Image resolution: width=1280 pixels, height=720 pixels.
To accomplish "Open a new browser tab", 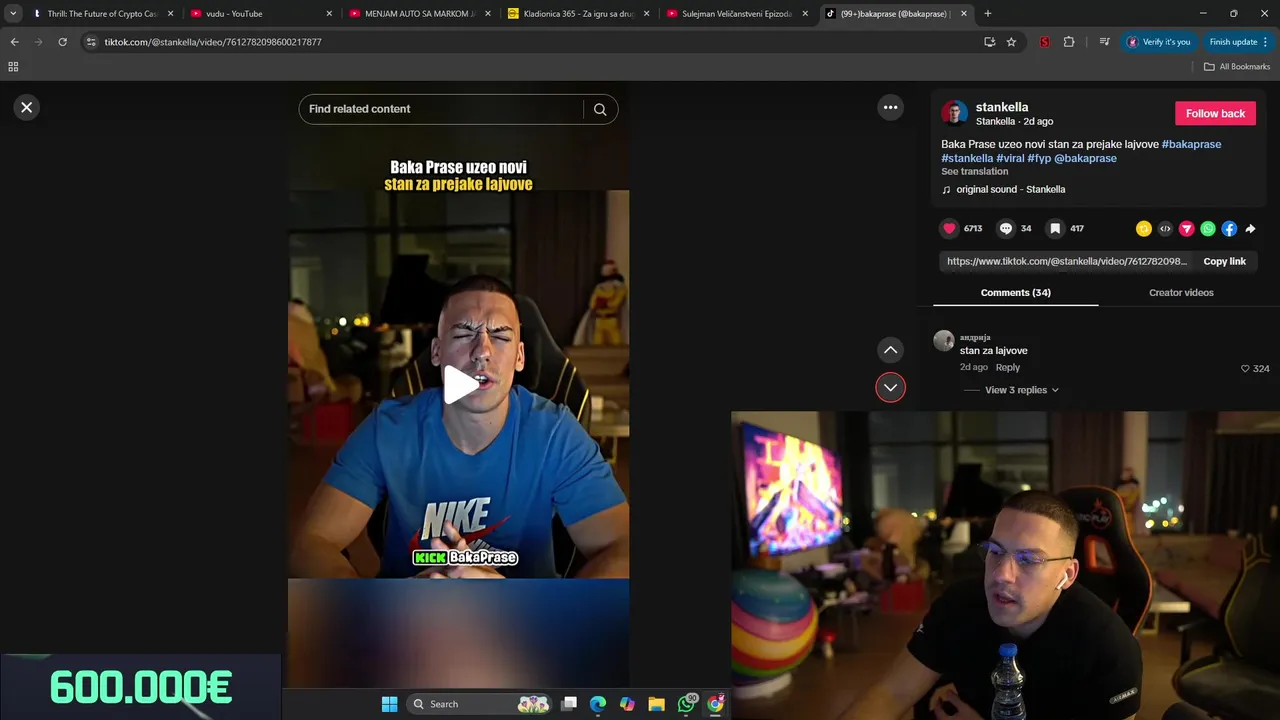I will 988,14.
